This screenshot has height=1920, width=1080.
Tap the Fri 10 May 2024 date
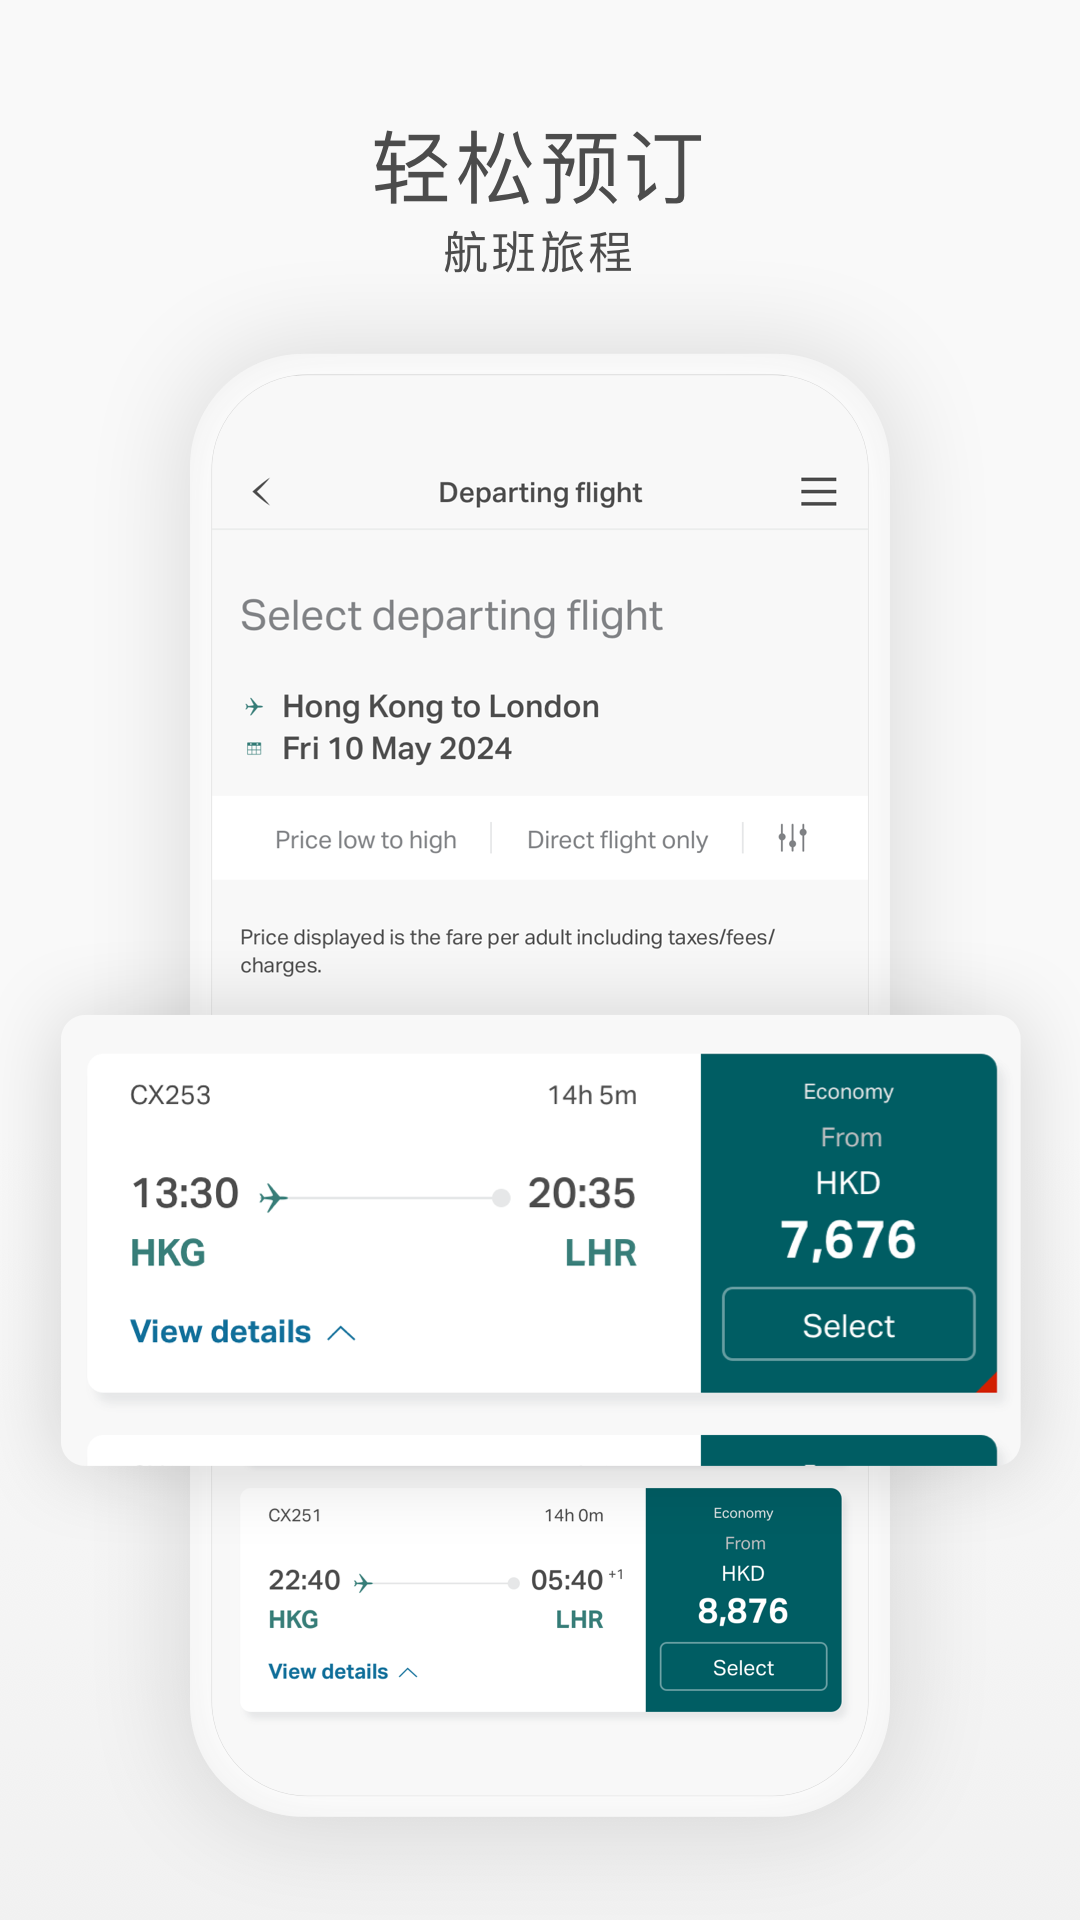[x=397, y=749]
